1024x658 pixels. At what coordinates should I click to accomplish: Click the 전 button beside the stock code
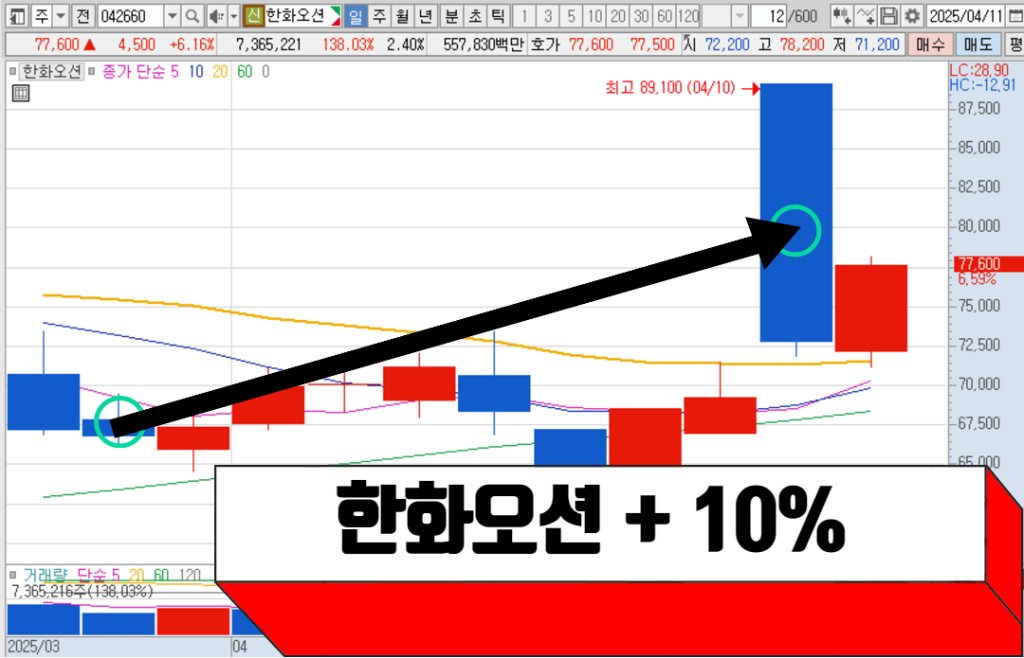(x=82, y=16)
